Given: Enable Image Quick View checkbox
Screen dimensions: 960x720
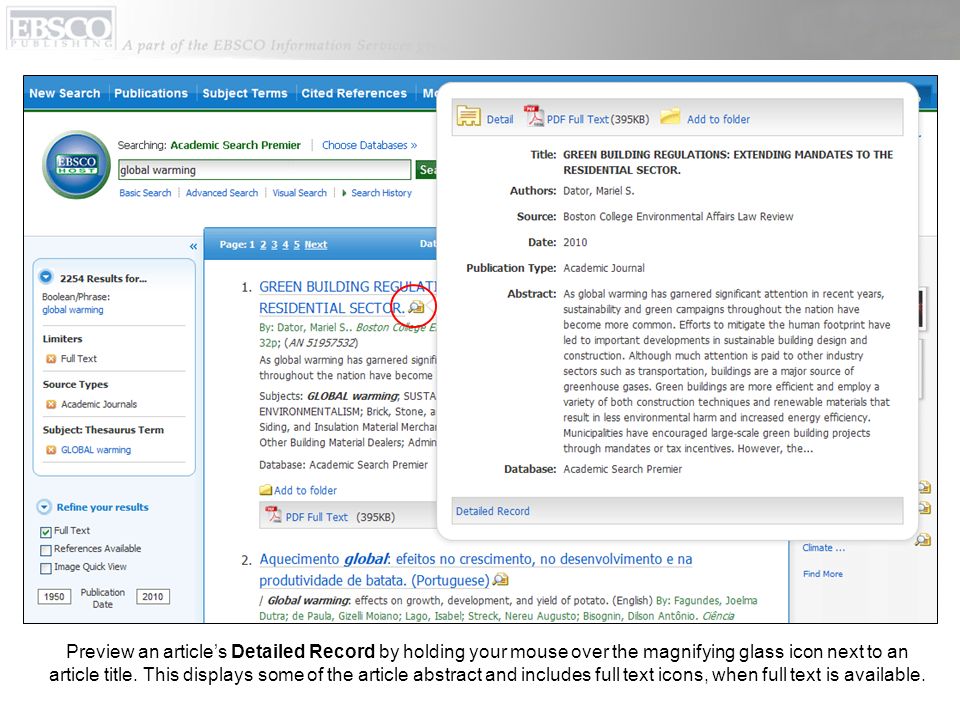Looking at the screenshot, I should pyautogui.click(x=46, y=568).
